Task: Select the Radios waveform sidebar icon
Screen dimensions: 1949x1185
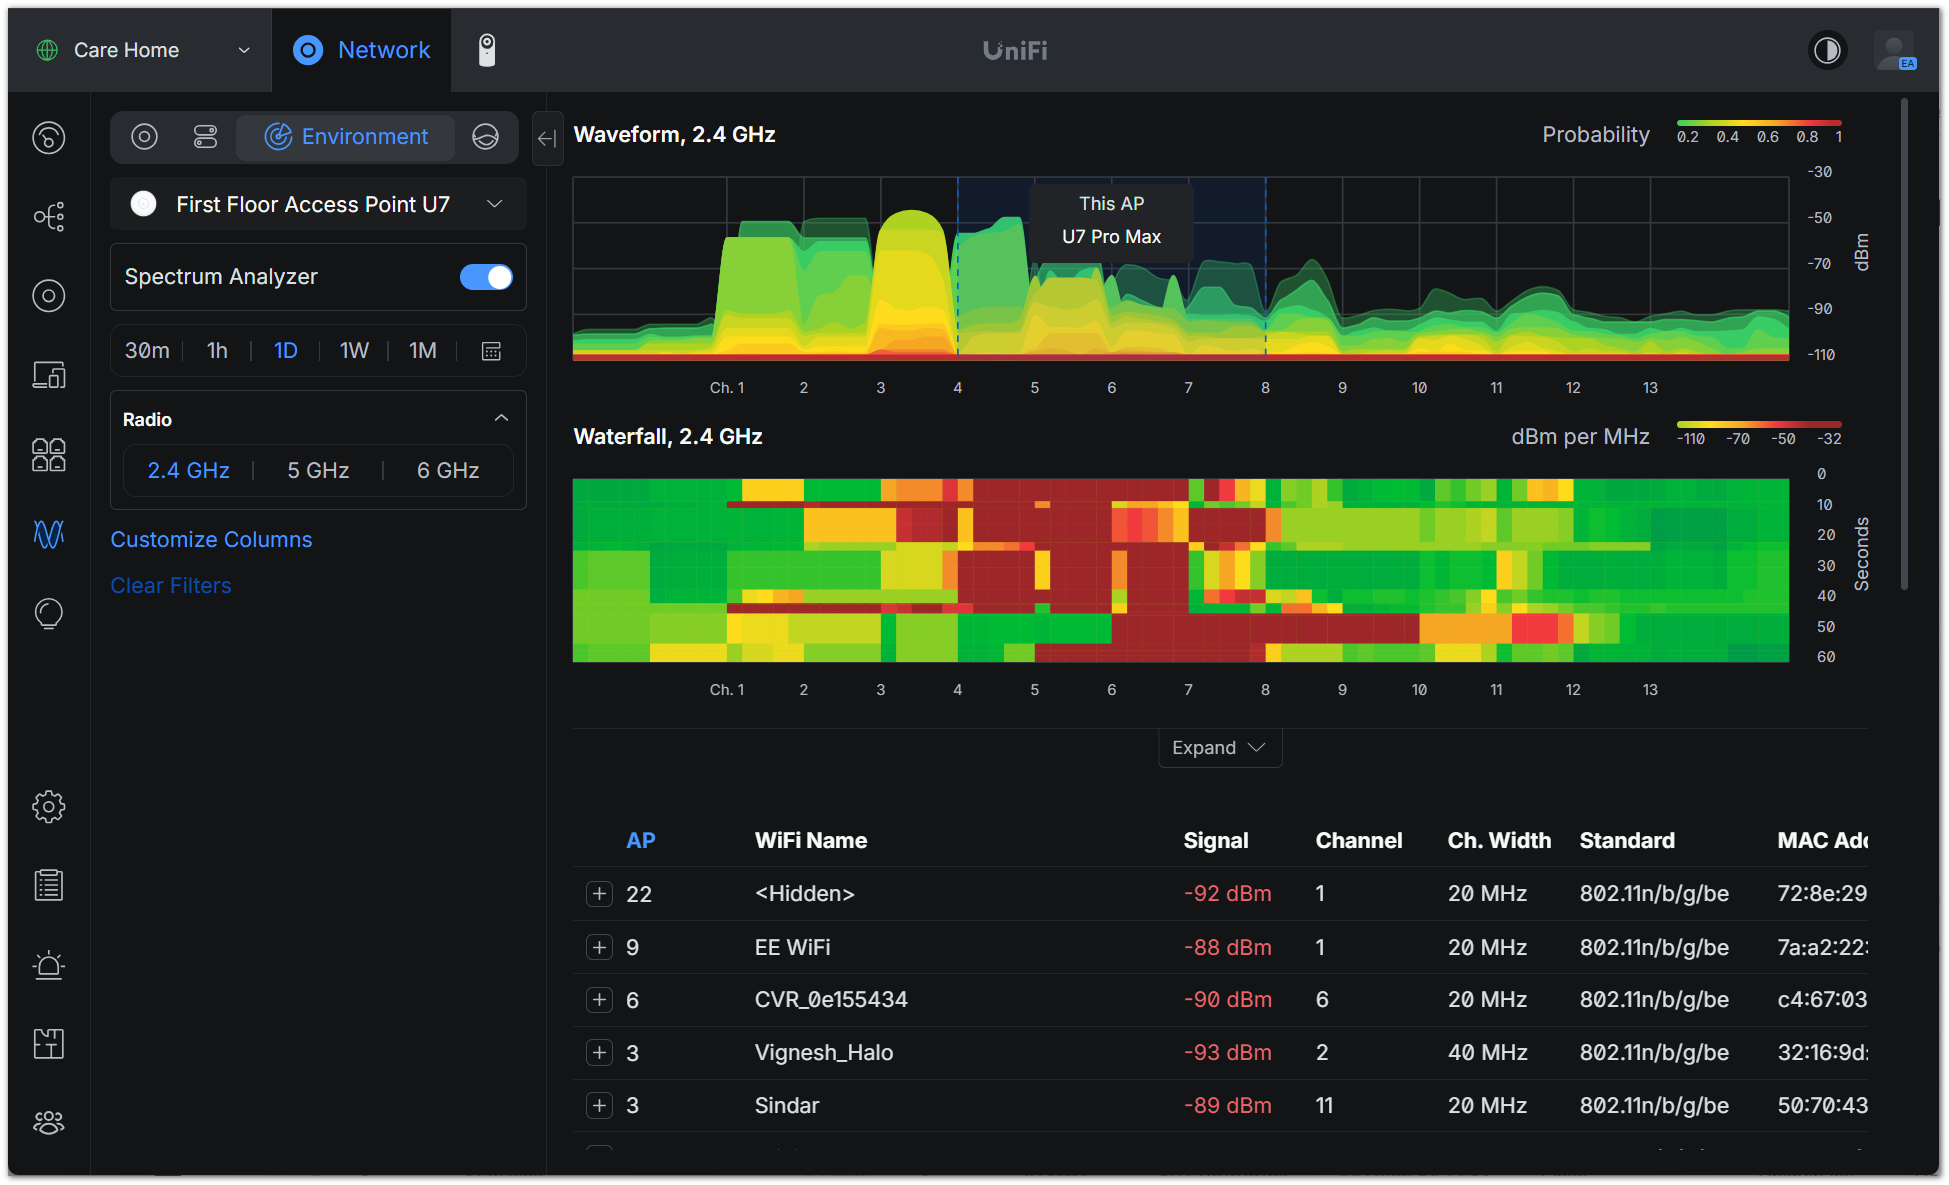Action: click(x=48, y=534)
